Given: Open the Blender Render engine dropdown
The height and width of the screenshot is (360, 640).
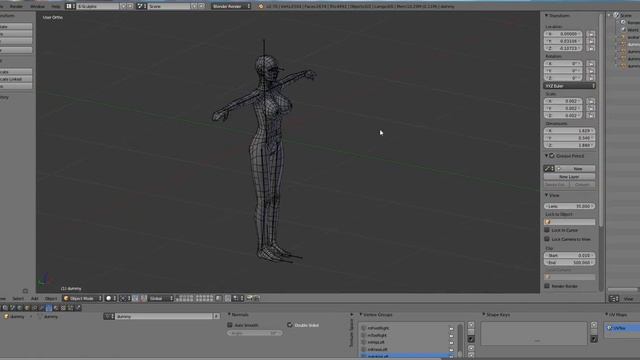Looking at the screenshot, I should pyautogui.click(x=231, y=6).
